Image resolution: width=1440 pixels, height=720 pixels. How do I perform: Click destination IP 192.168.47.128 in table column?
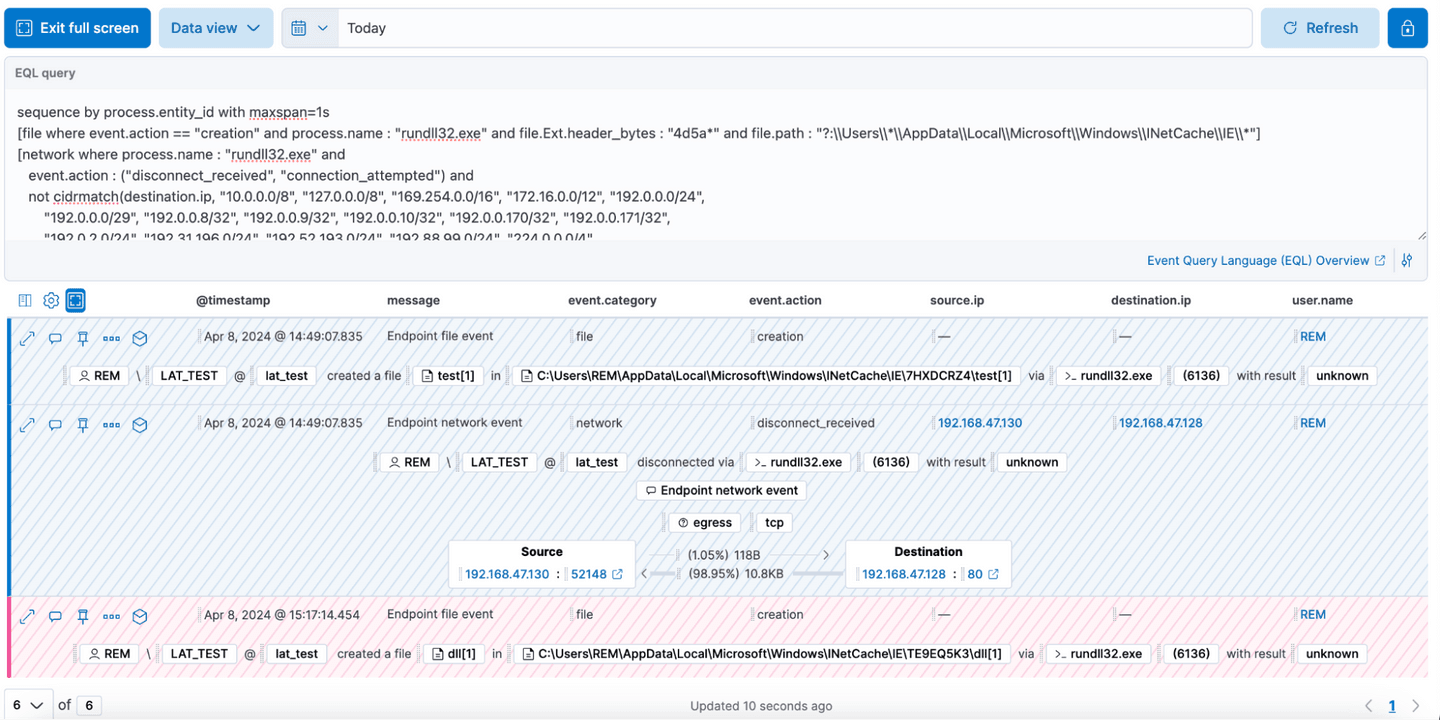click(1160, 423)
